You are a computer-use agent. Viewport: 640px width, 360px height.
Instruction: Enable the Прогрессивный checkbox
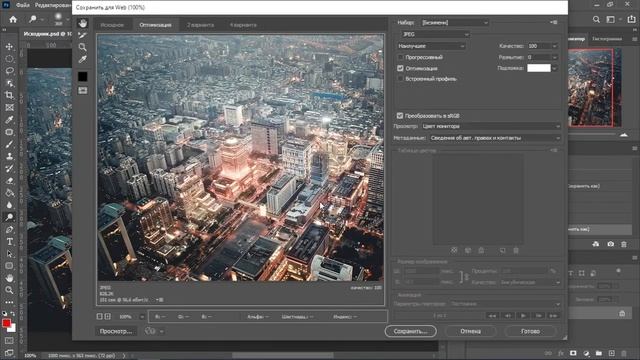[400, 57]
